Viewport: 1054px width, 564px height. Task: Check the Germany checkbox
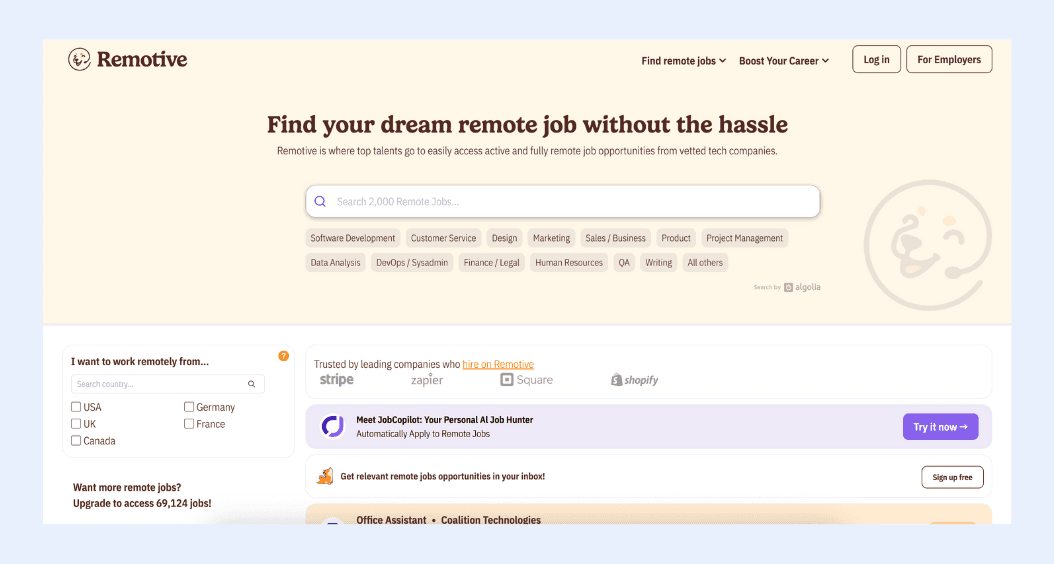(x=189, y=407)
